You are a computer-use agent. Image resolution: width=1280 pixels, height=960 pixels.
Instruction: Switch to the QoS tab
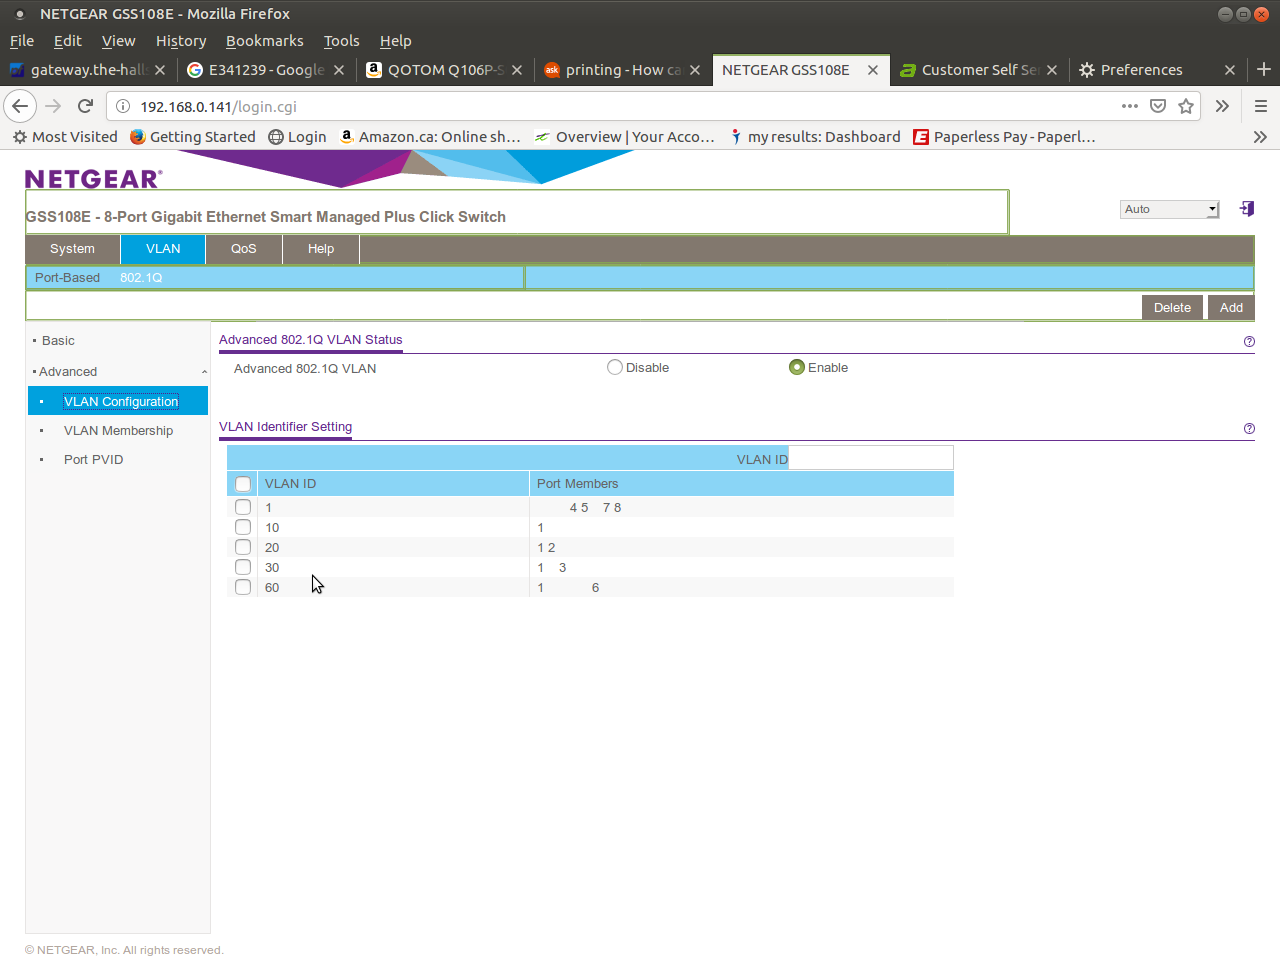[x=244, y=249]
